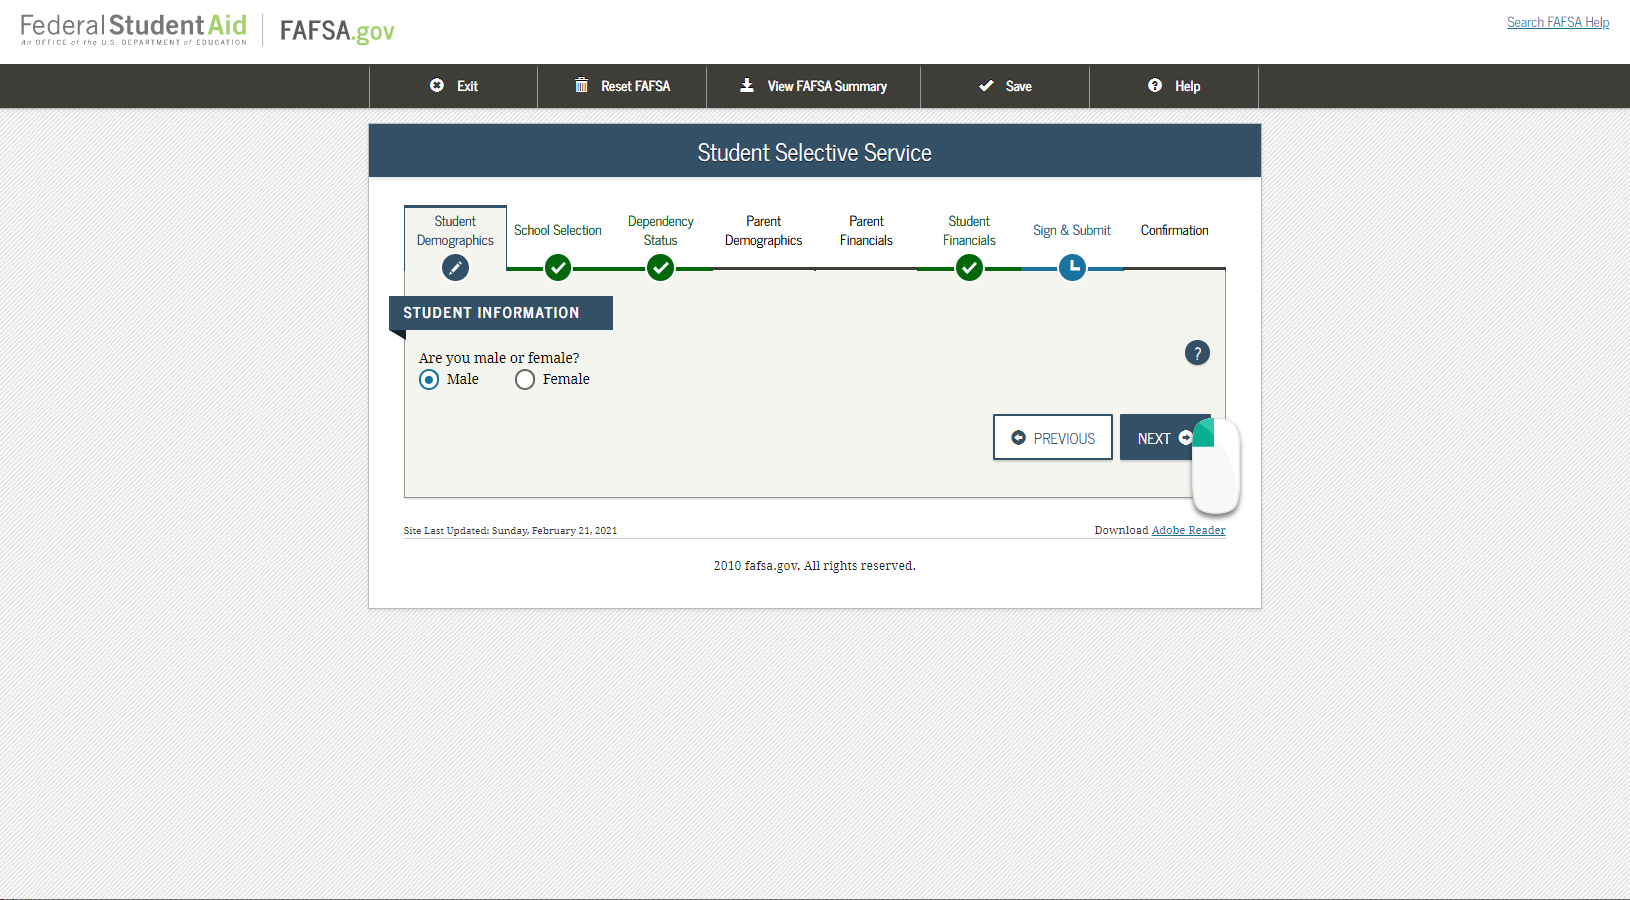Screen dimensions: 1630x900
Task: Click the Exit icon in the toolbar
Action: tap(435, 86)
